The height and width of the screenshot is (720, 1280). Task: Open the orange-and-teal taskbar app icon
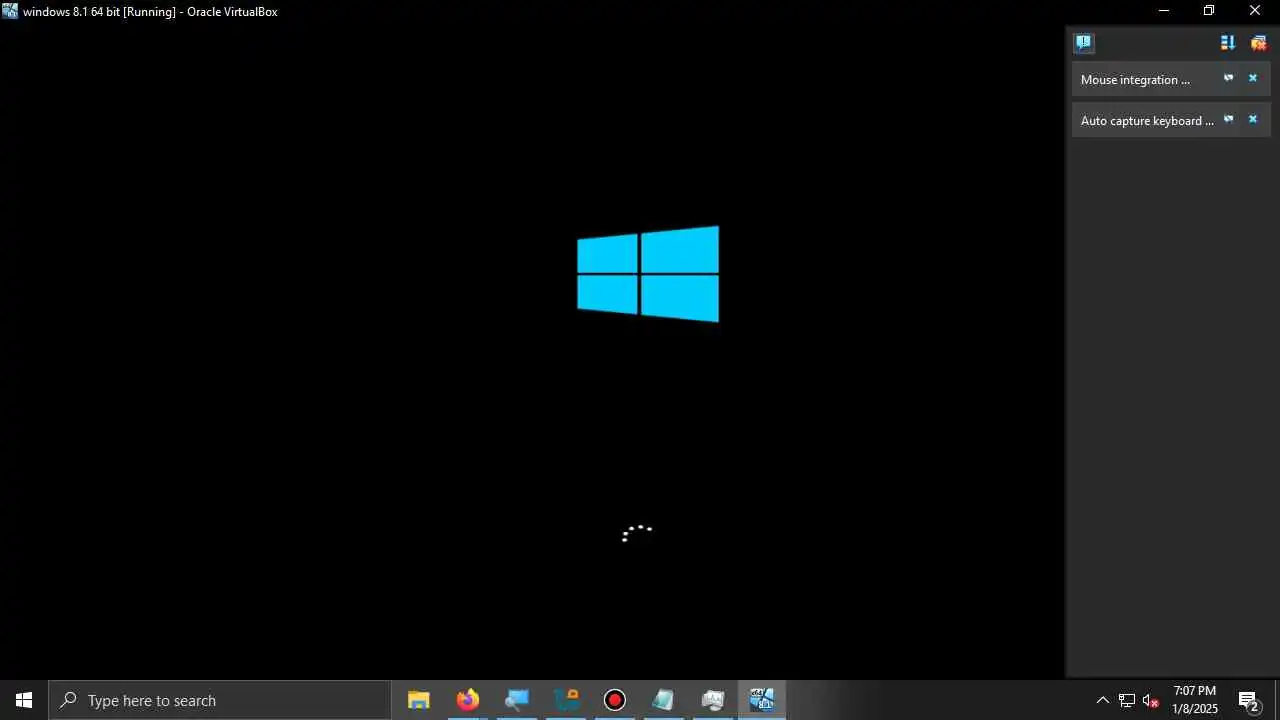point(566,700)
